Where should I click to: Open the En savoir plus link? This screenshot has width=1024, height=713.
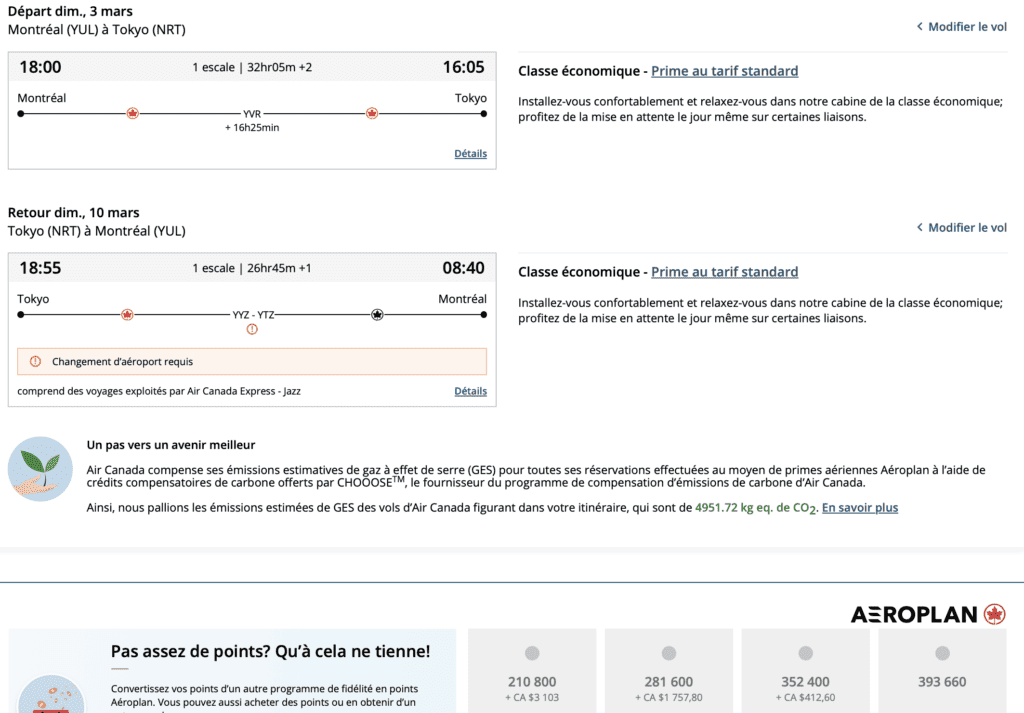point(859,508)
